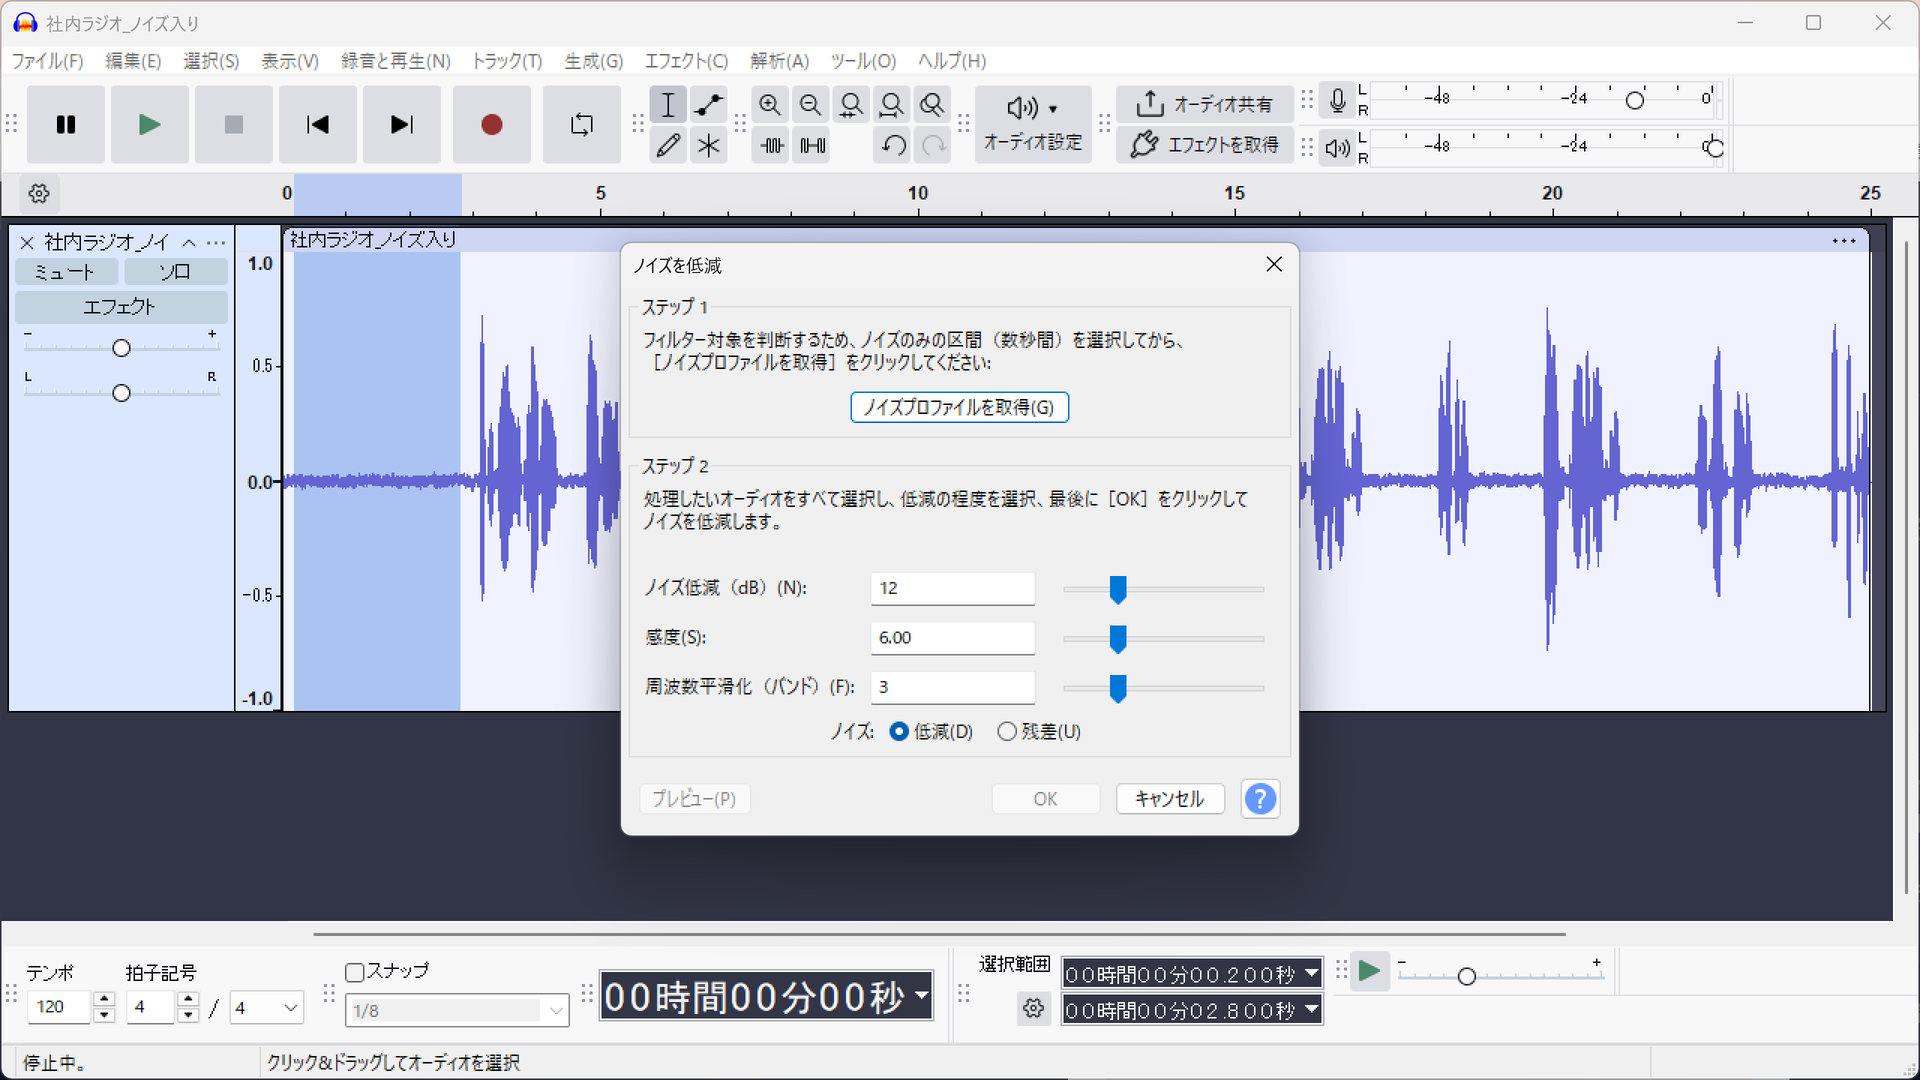Click the noise reduction dB slider thumb
This screenshot has width=1920, height=1080.
(1118, 589)
